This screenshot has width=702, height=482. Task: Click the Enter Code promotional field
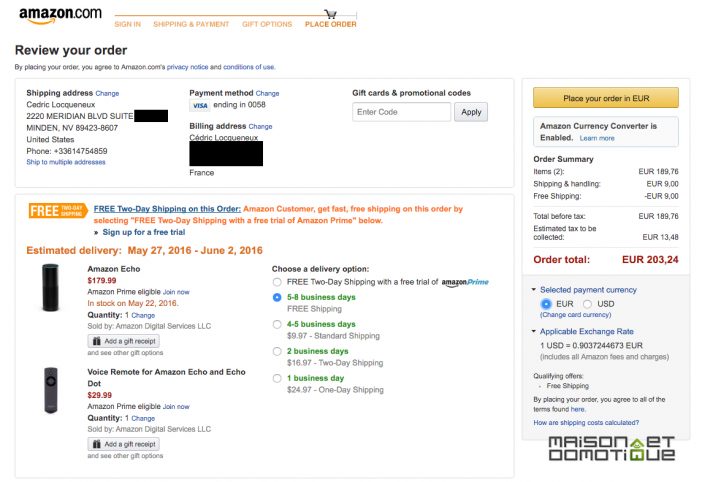point(402,112)
